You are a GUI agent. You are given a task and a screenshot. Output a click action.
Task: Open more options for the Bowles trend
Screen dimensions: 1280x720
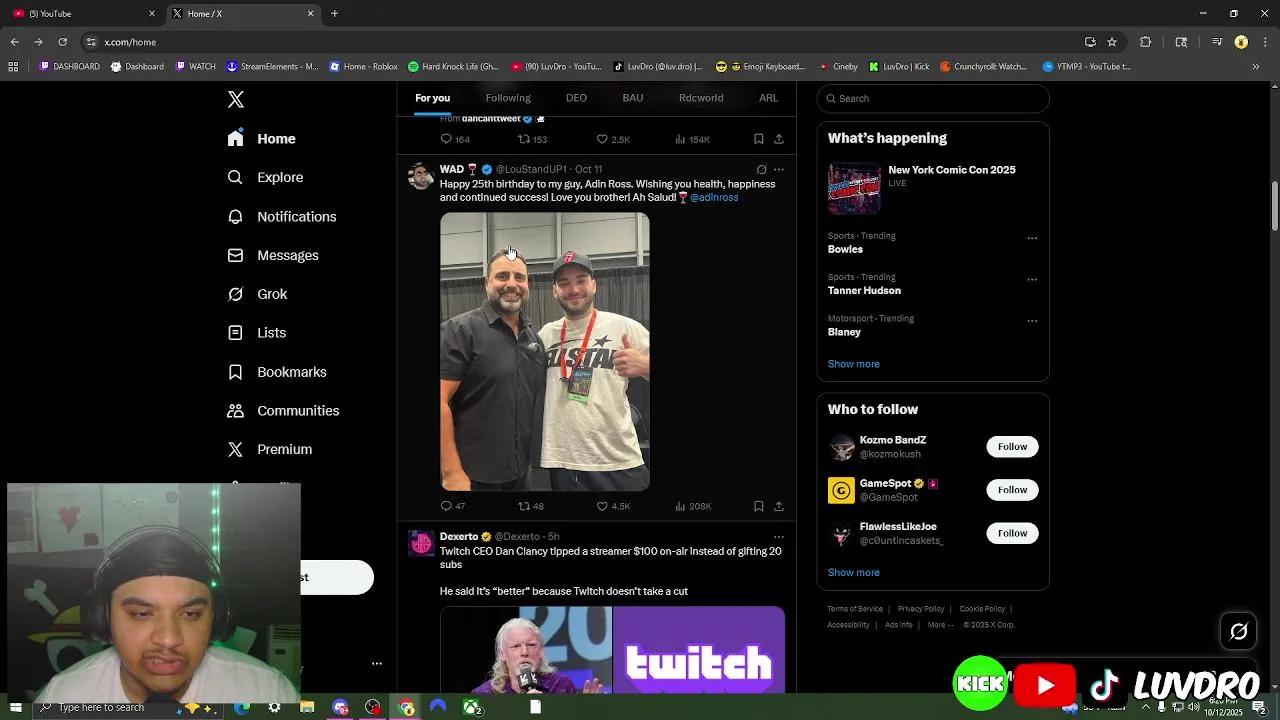pos(1032,238)
